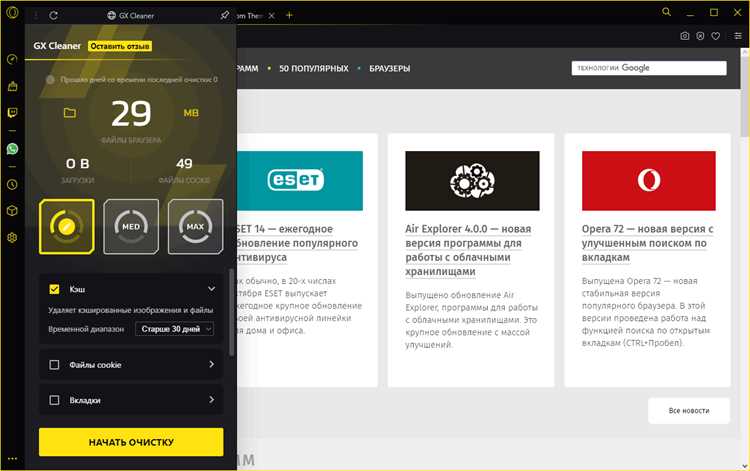Open Settings gear icon in sidebar

[12, 238]
